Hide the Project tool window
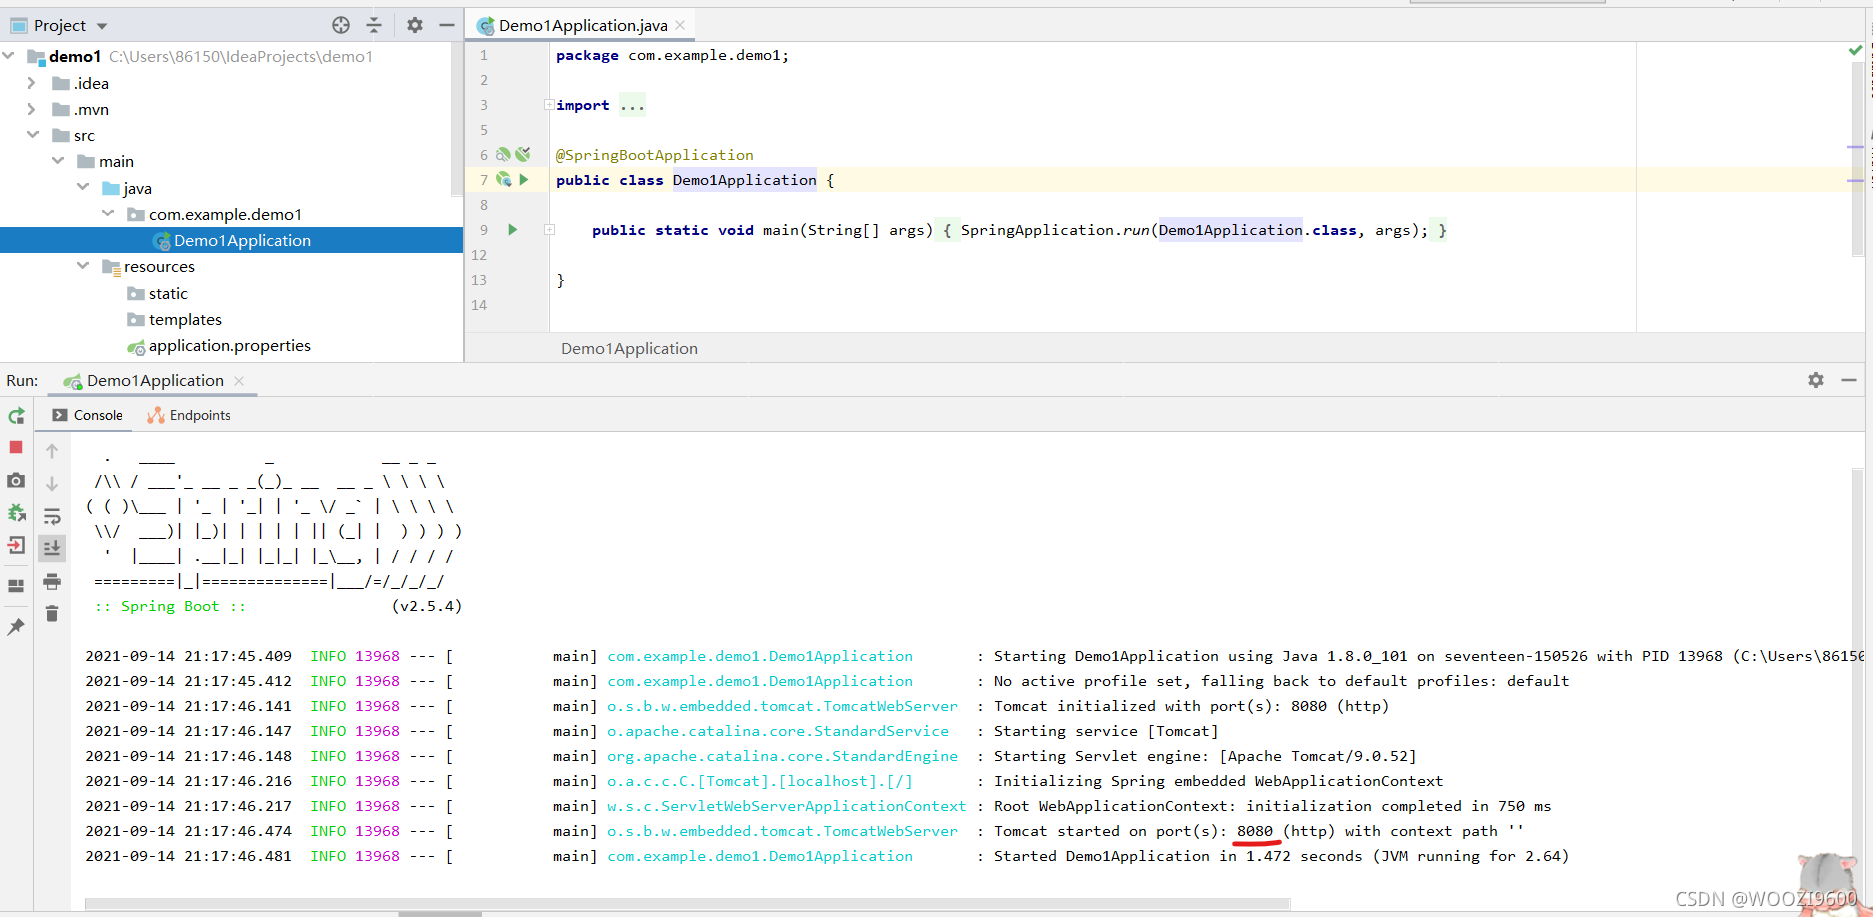Screen dimensions: 1873x917 click(447, 25)
